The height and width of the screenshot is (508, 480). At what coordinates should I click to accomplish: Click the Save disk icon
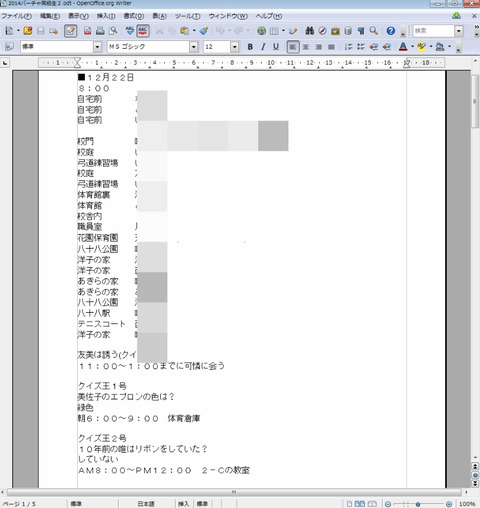point(41,31)
